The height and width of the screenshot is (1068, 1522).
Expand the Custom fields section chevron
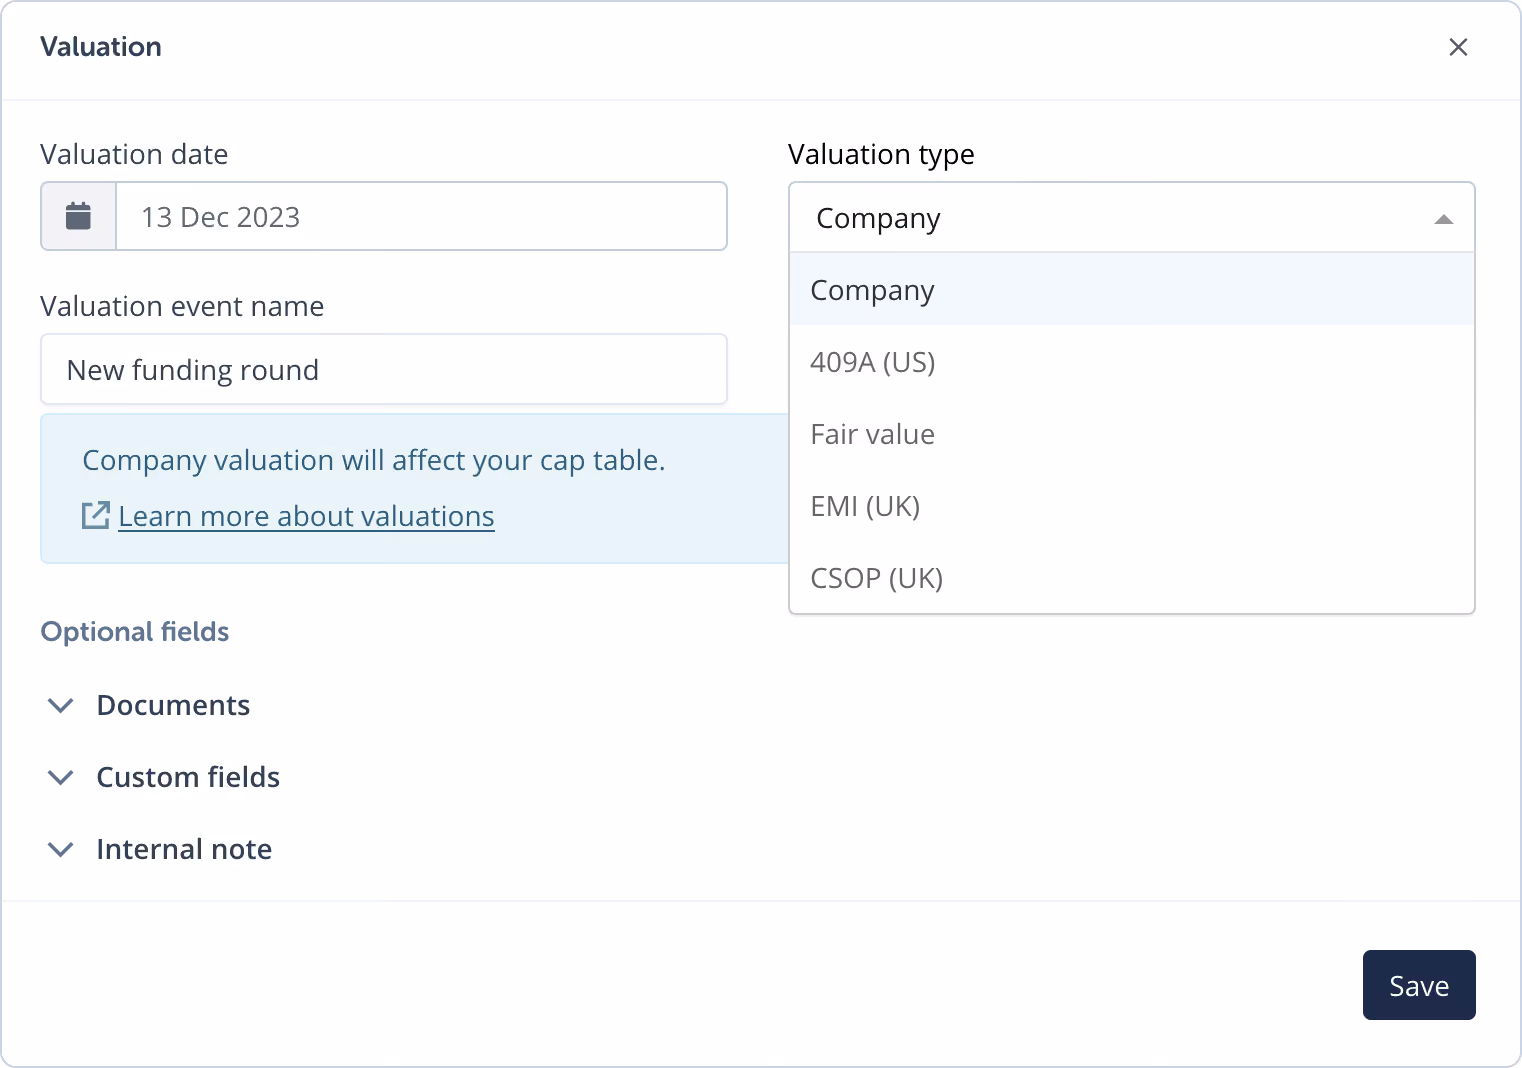pos(61,777)
